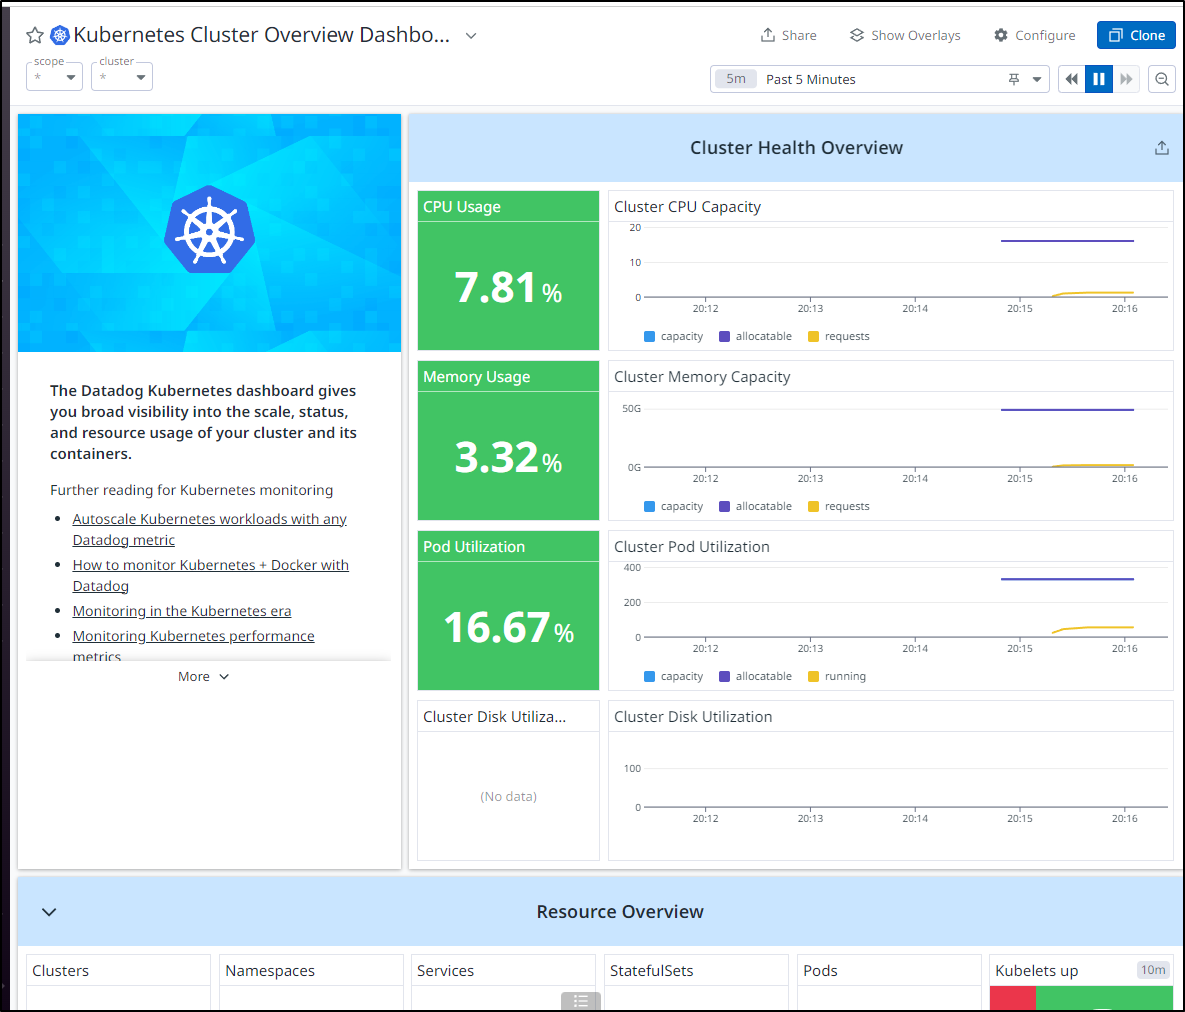Expand notes with More button
The height and width of the screenshot is (1012, 1185).
203,677
